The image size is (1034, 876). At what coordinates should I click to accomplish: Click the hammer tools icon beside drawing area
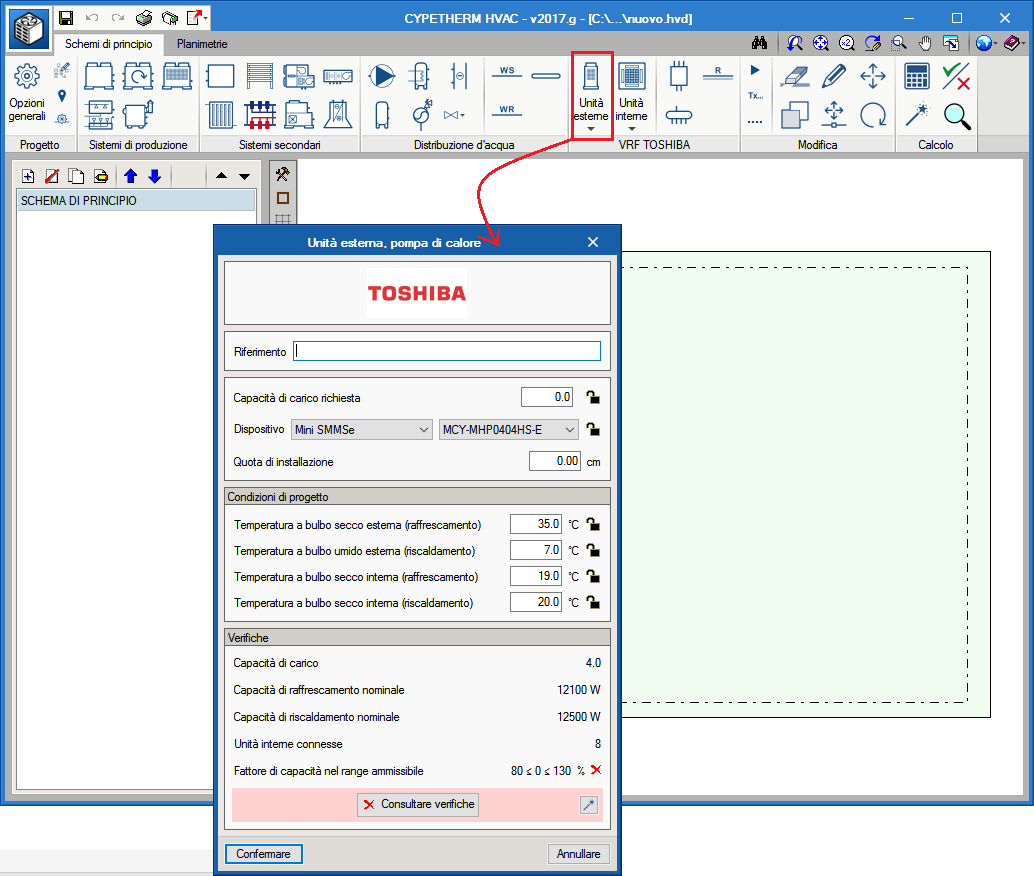[283, 174]
